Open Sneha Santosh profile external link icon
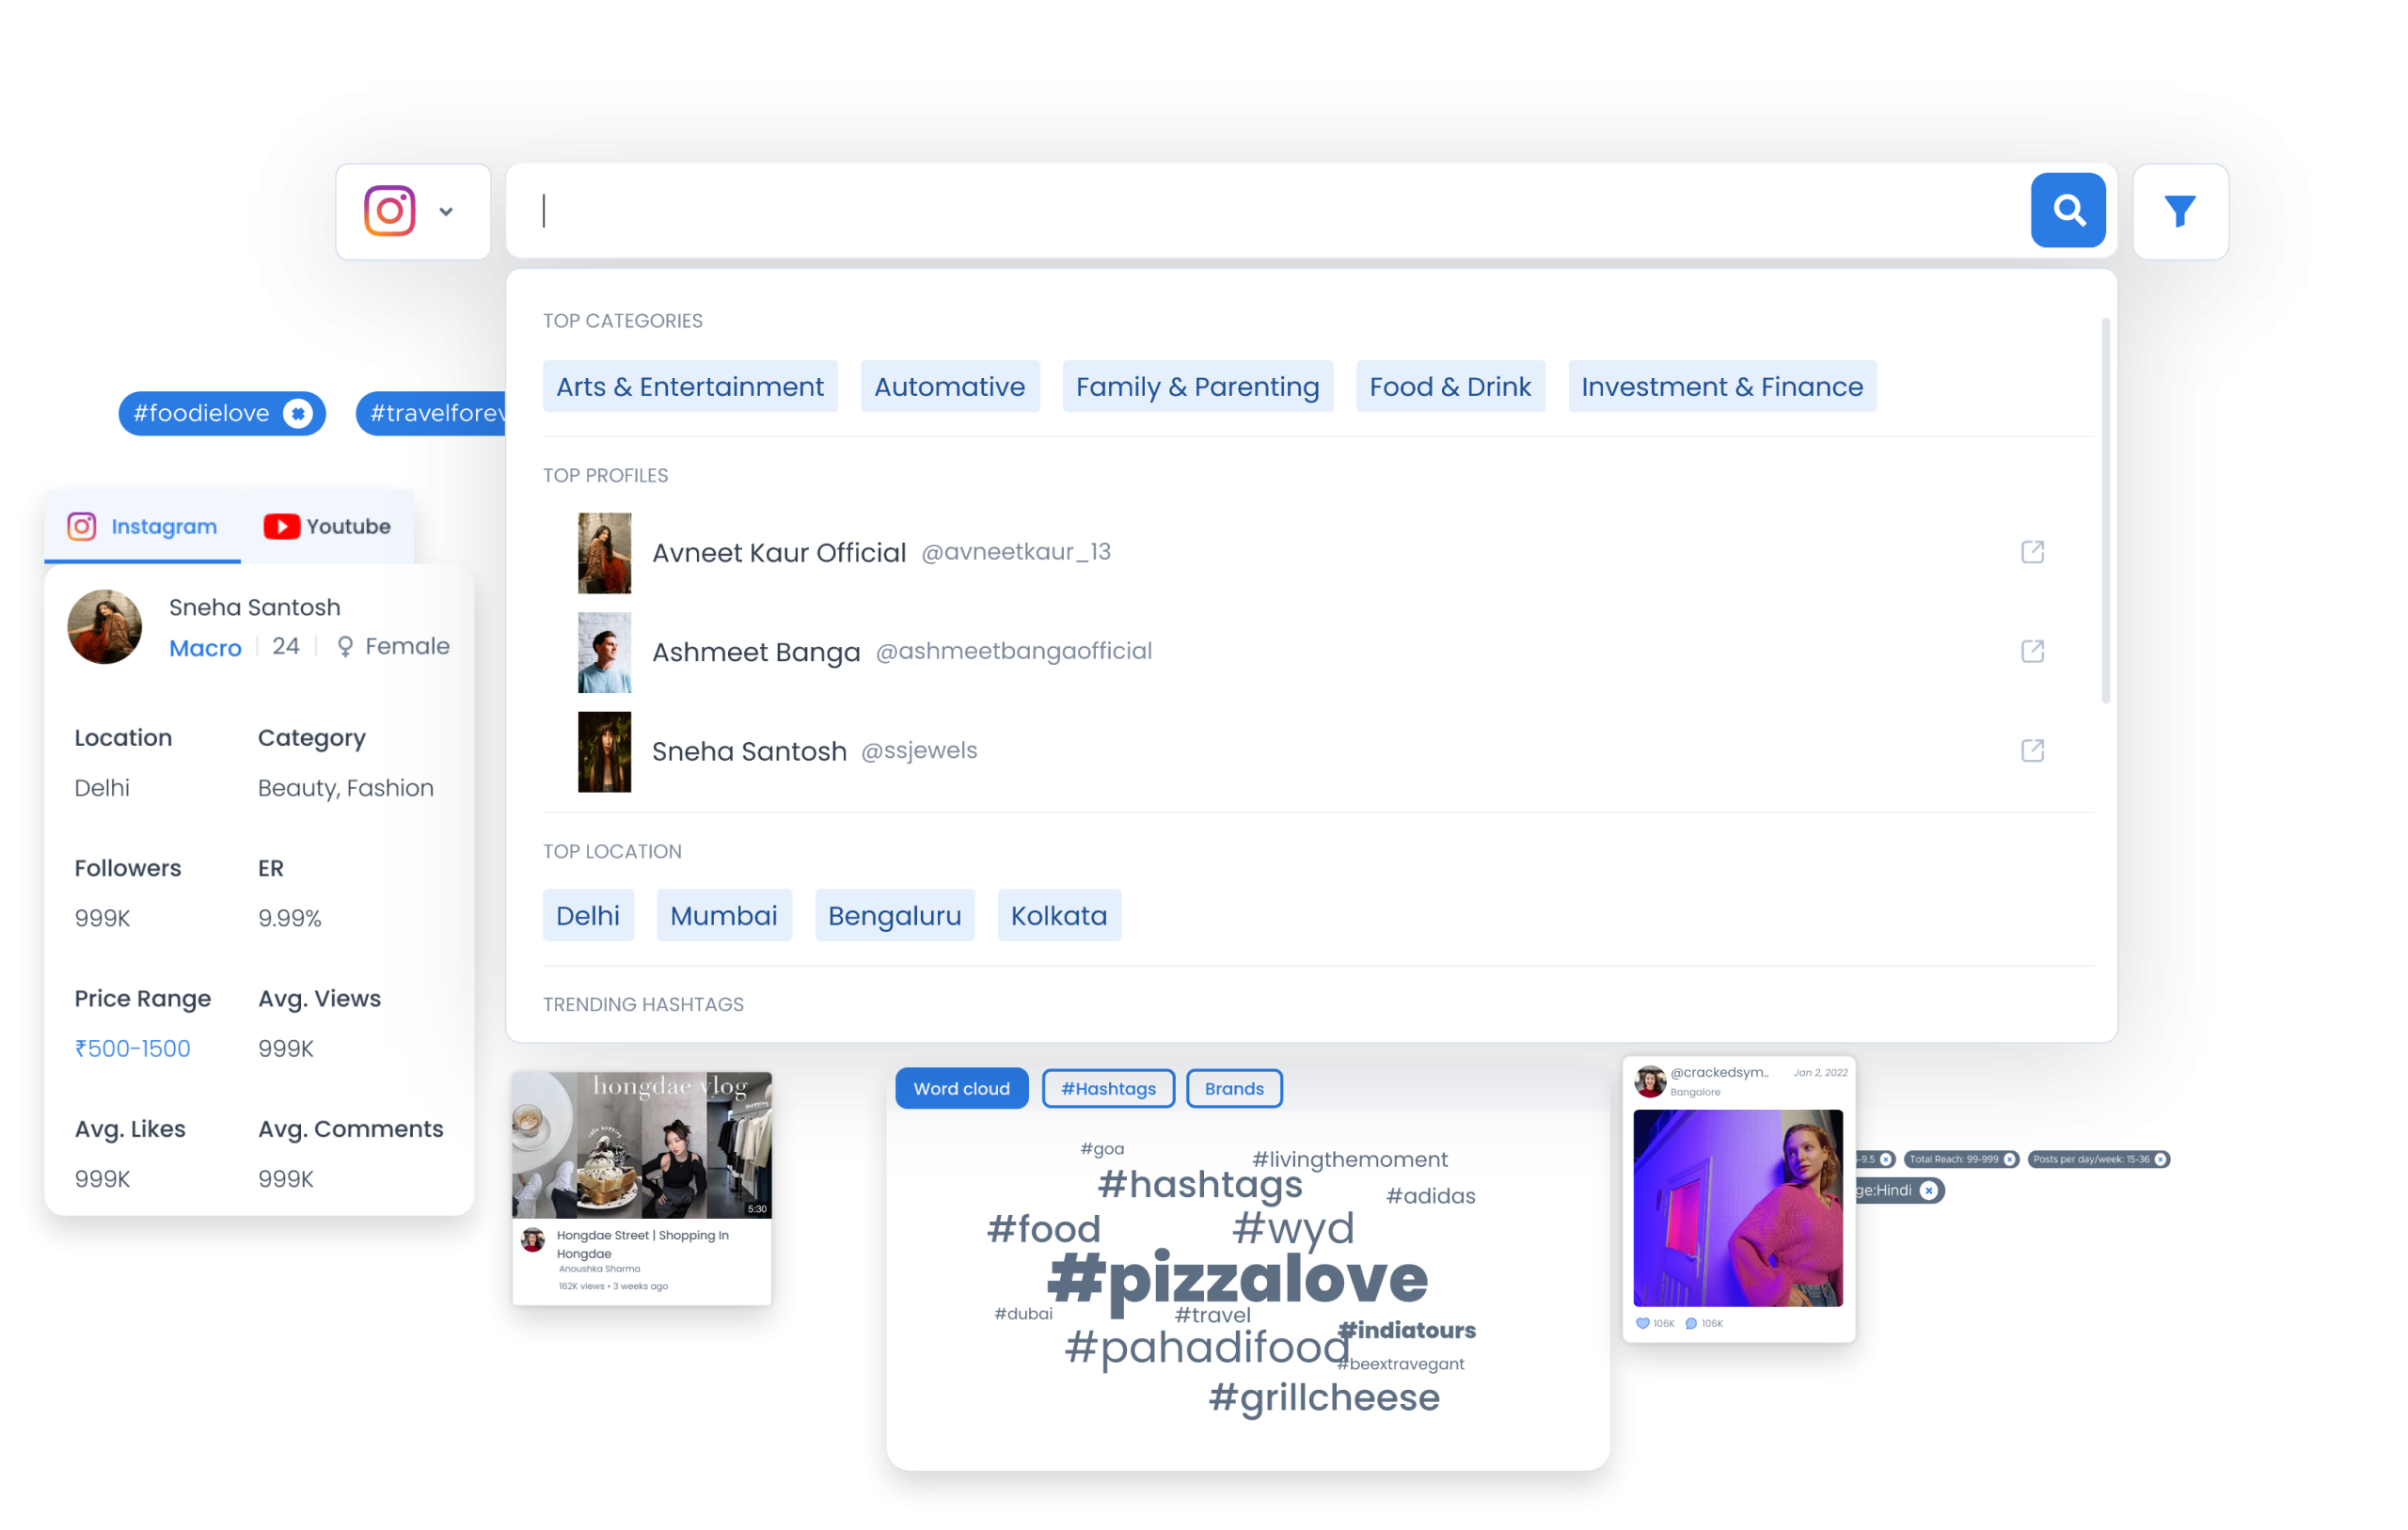The width and height of the screenshot is (2408, 1530). 2031,751
